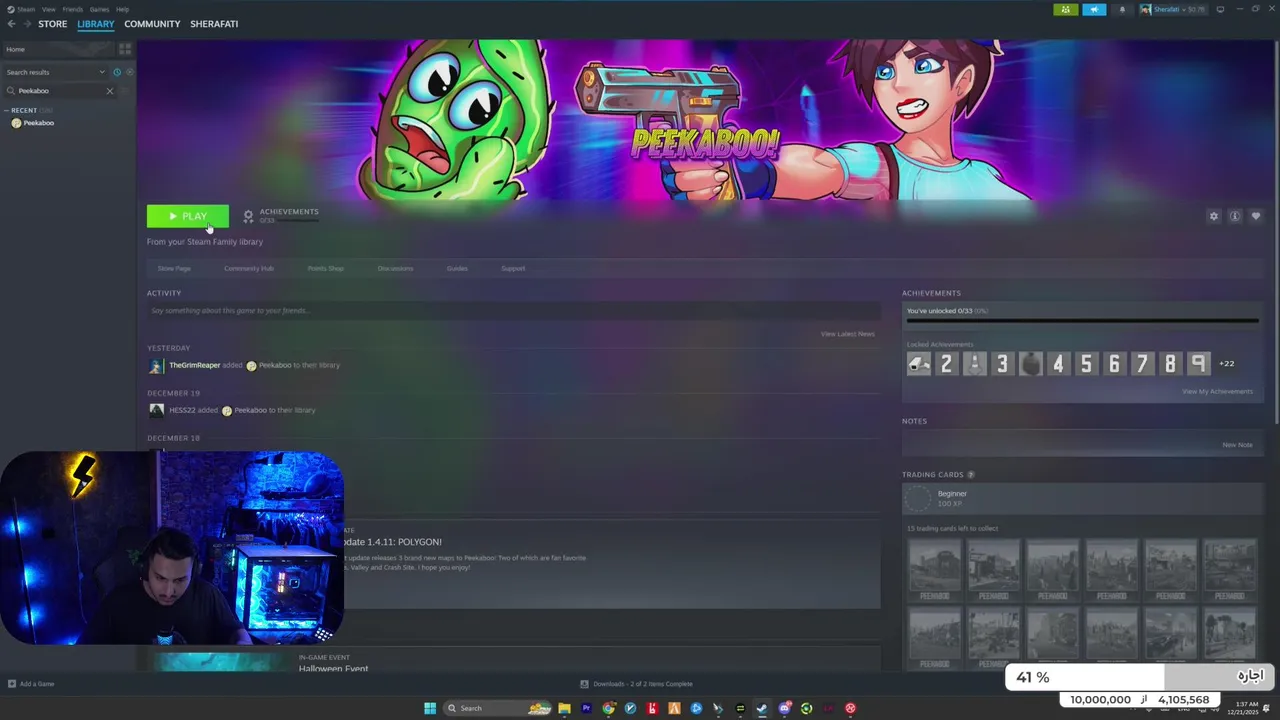This screenshot has height=720, width=1280.
Task: Click View My Achievements
Action: [1217, 391]
